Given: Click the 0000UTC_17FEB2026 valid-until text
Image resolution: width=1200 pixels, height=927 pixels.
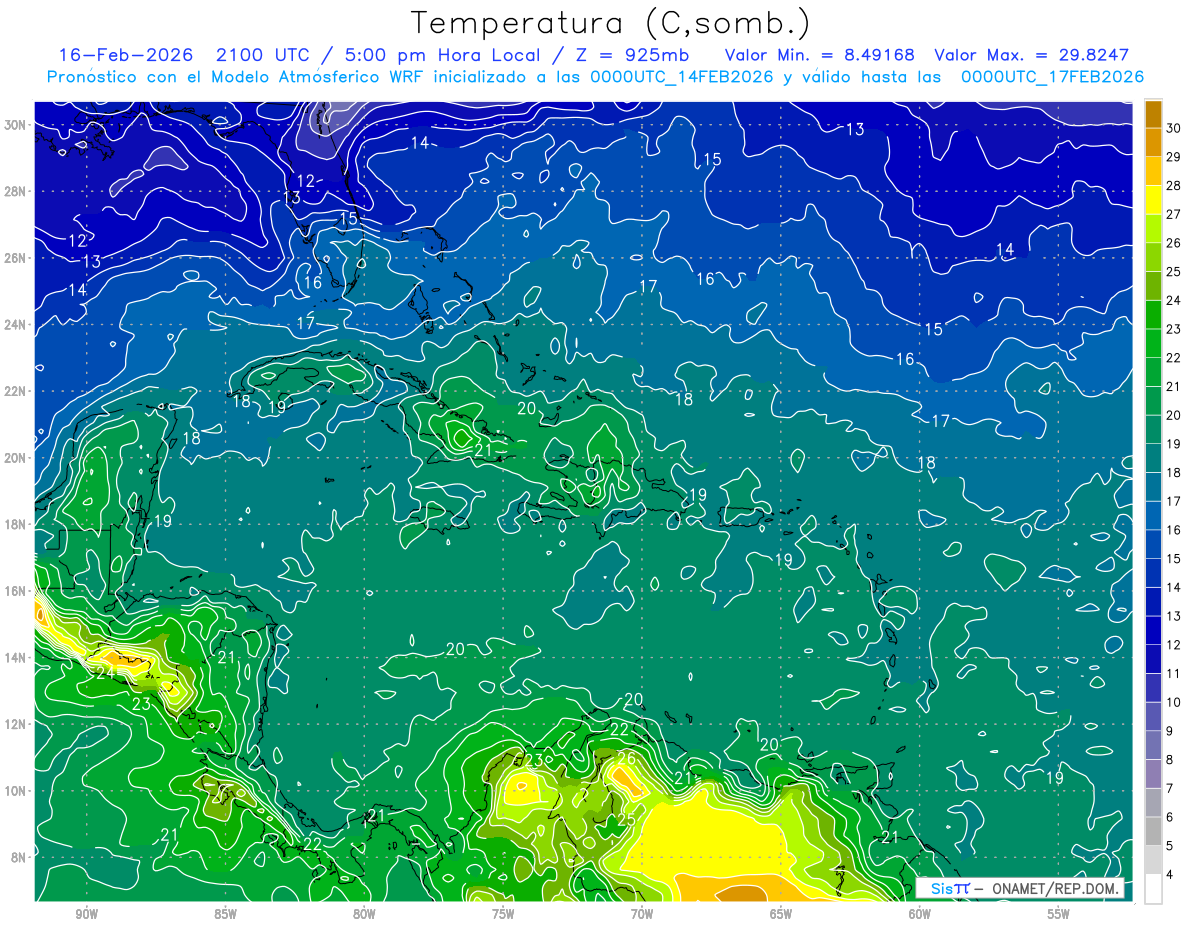Looking at the screenshot, I should [1052, 77].
